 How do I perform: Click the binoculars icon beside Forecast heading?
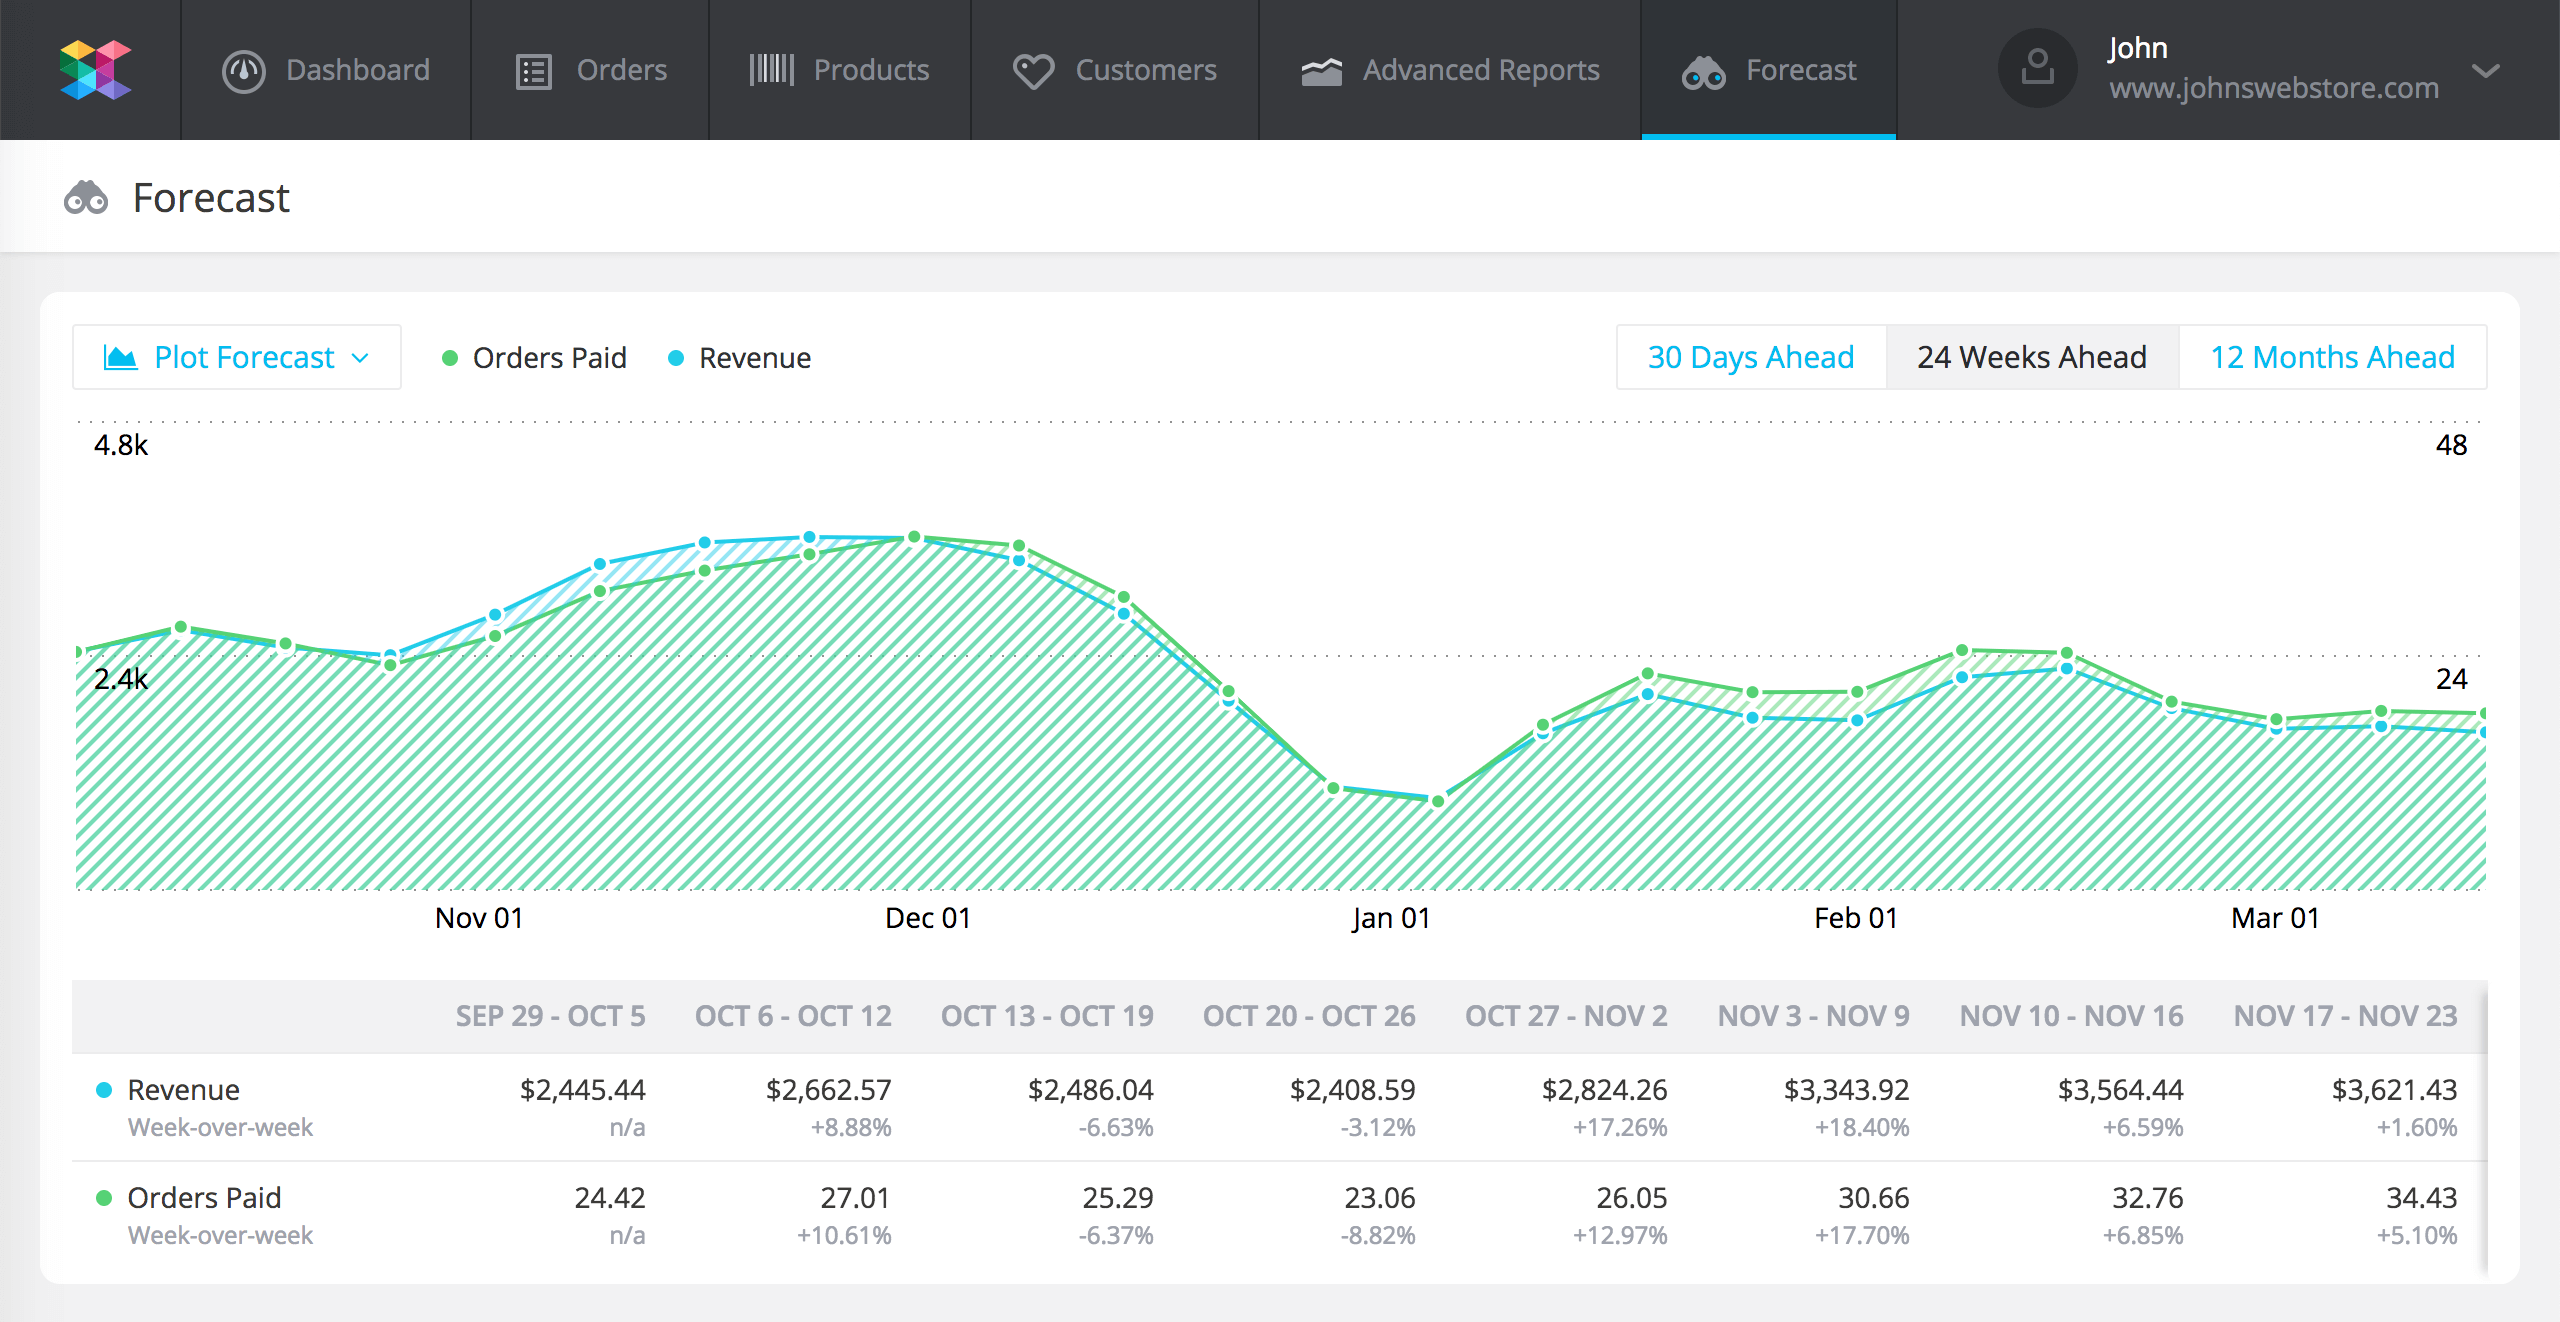coord(86,198)
